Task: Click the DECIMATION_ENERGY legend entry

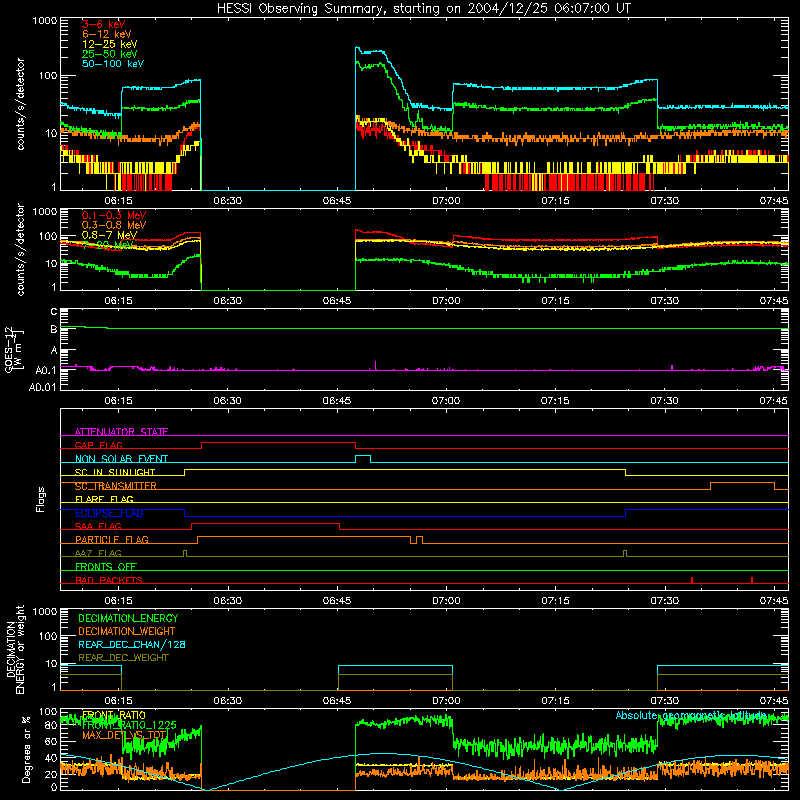Action: [128, 618]
